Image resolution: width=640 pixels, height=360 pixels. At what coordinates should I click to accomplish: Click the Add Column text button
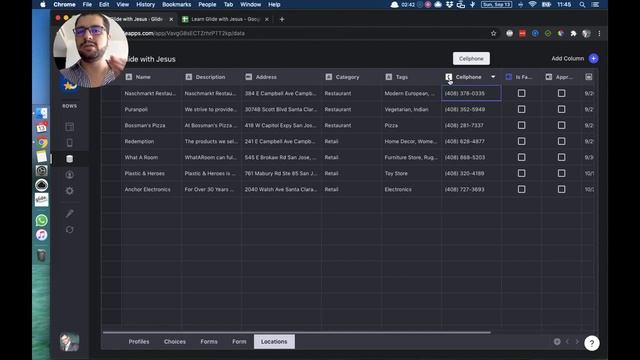[x=567, y=58]
